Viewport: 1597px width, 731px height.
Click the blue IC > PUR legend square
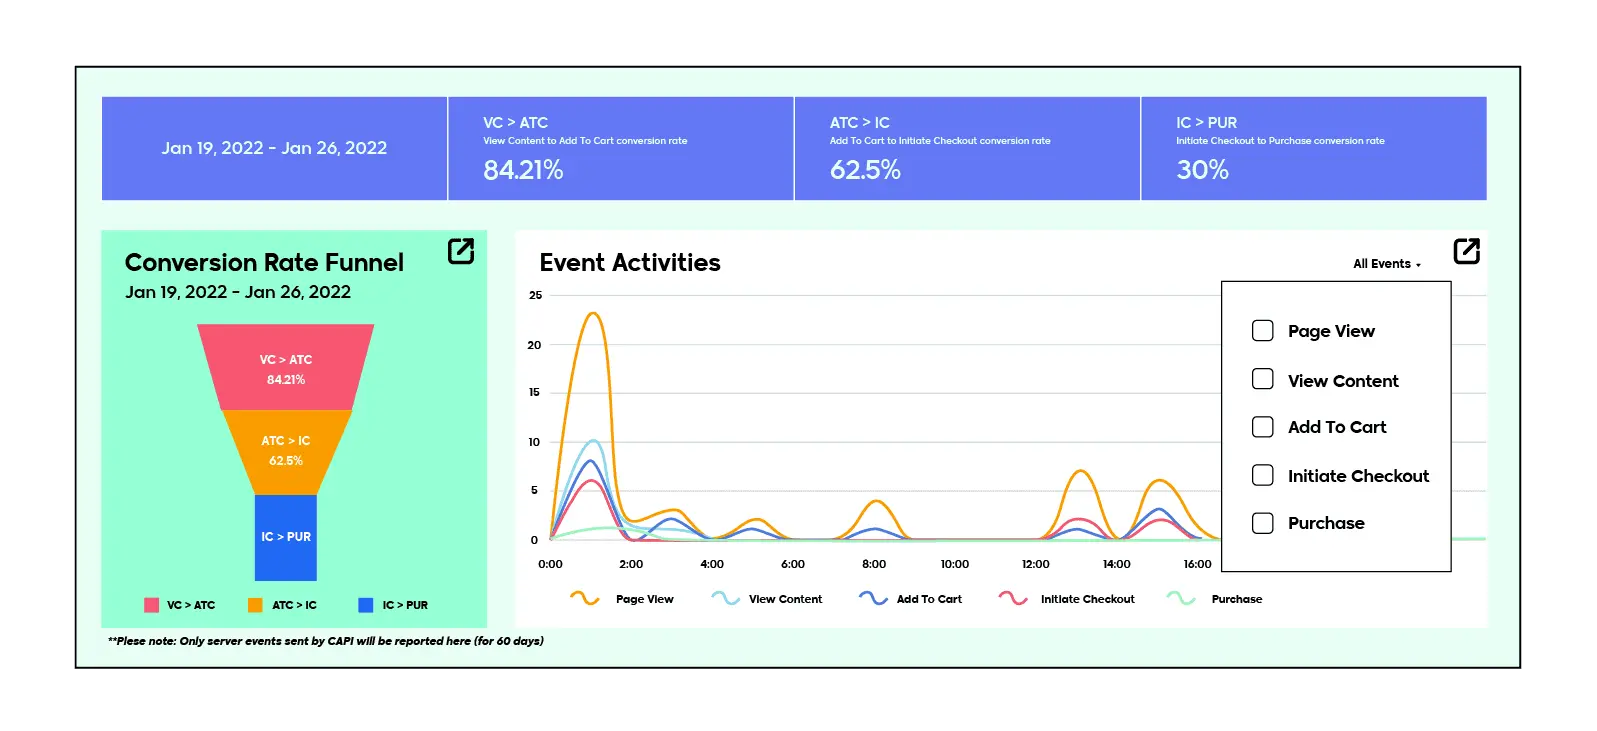[x=365, y=605]
